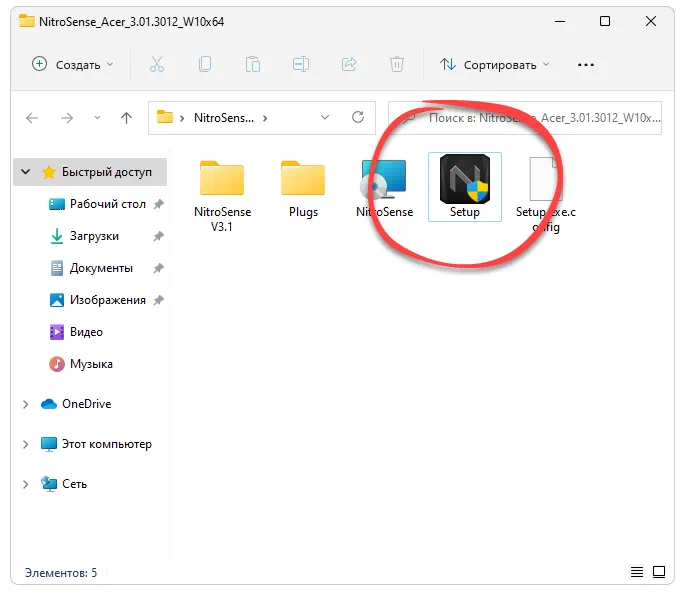Select OneDrive in sidebar
The width and height of the screenshot is (681, 596).
point(86,404)
